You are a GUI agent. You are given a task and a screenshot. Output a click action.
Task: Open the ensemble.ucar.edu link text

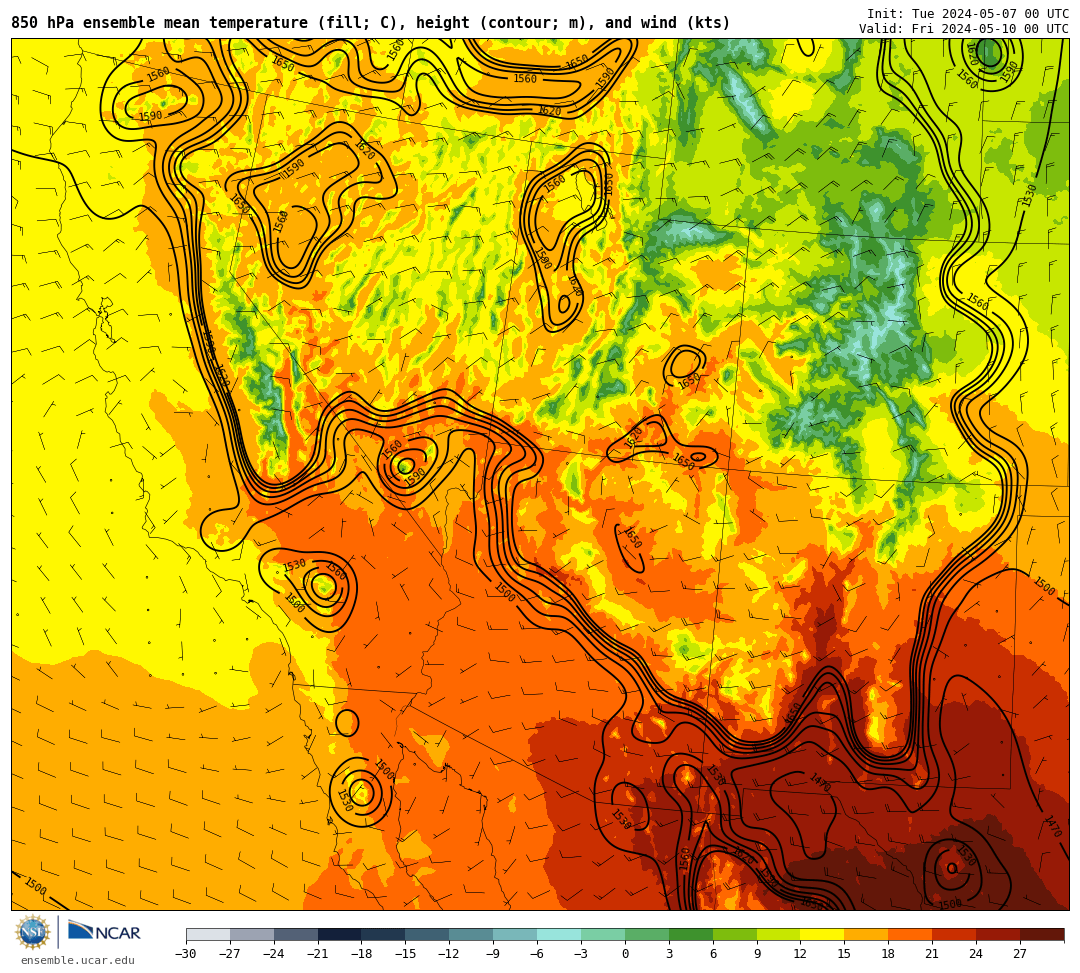(x=77, y=960)
